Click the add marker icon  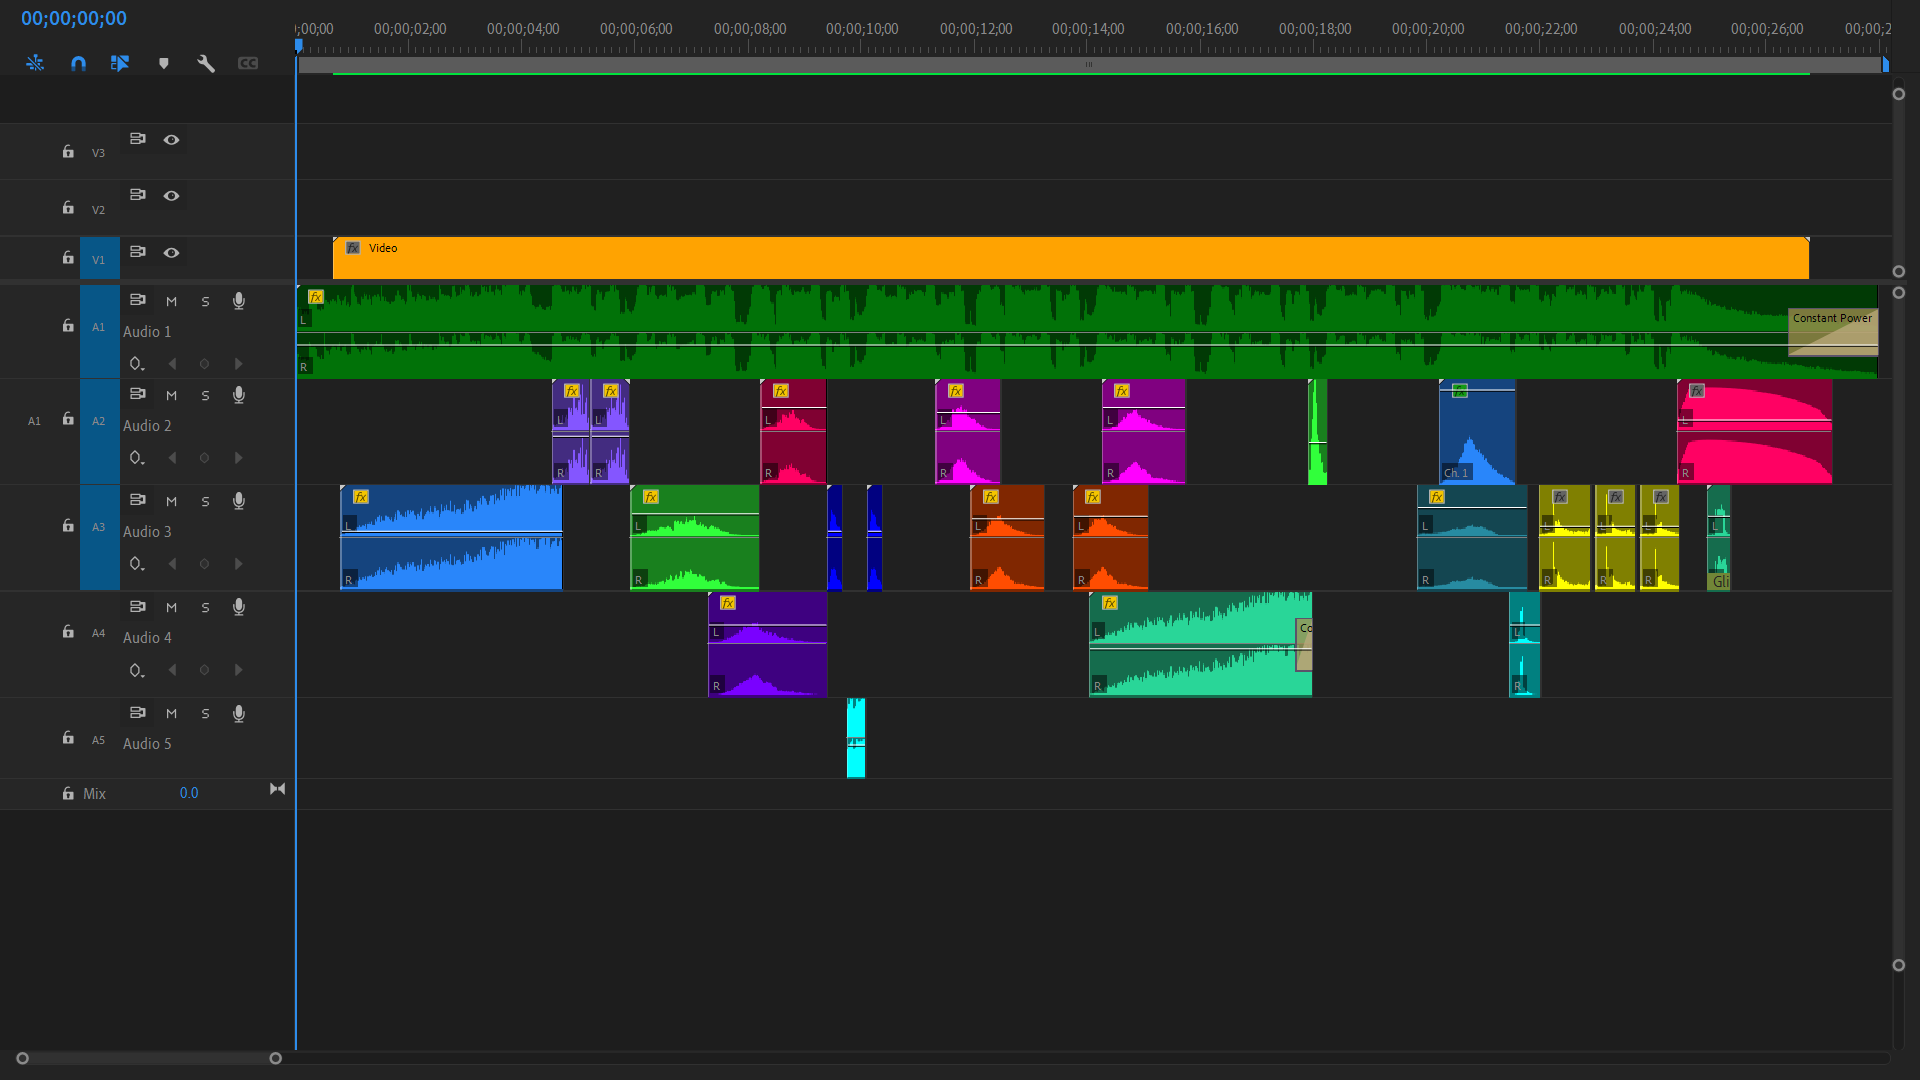(x=163, y=63)
